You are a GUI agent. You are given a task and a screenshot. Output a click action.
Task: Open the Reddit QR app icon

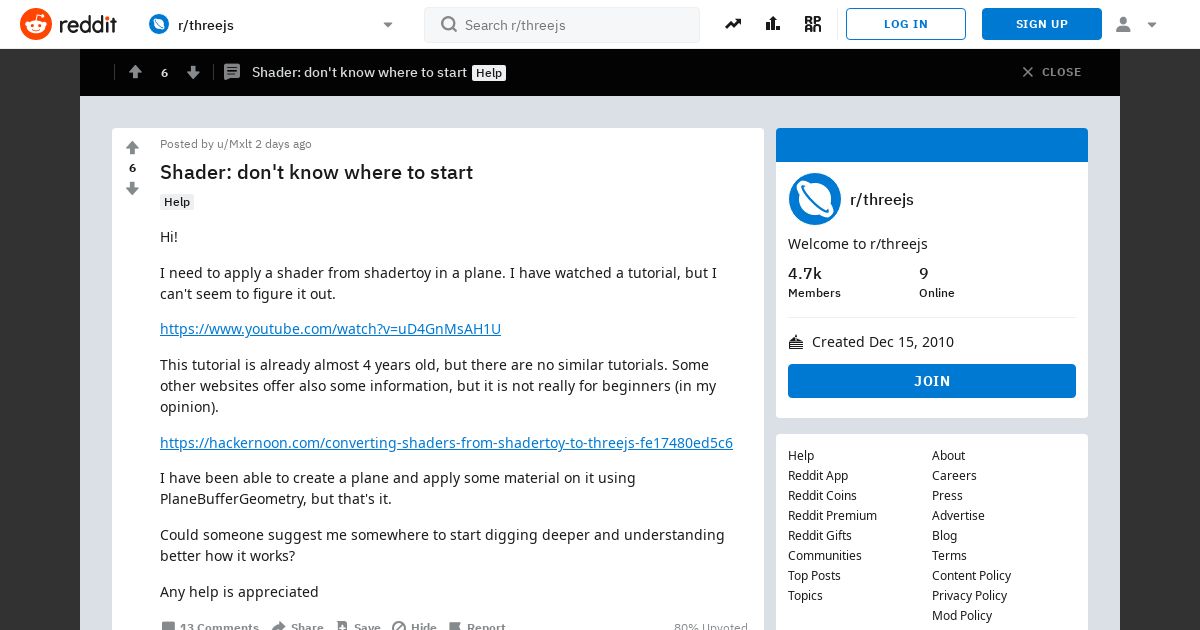tap(812, 24)
